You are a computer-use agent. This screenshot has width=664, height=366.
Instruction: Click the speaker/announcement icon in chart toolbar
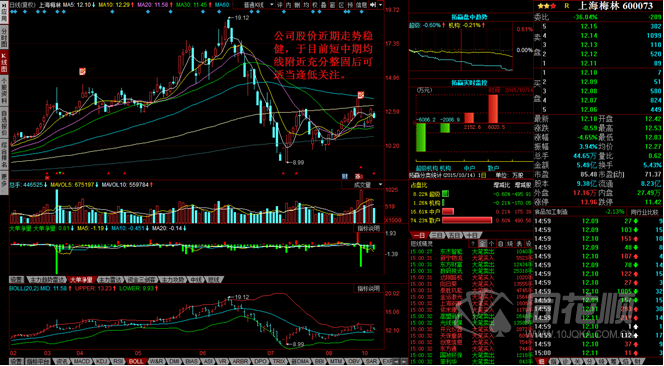(x=373, y=5)
